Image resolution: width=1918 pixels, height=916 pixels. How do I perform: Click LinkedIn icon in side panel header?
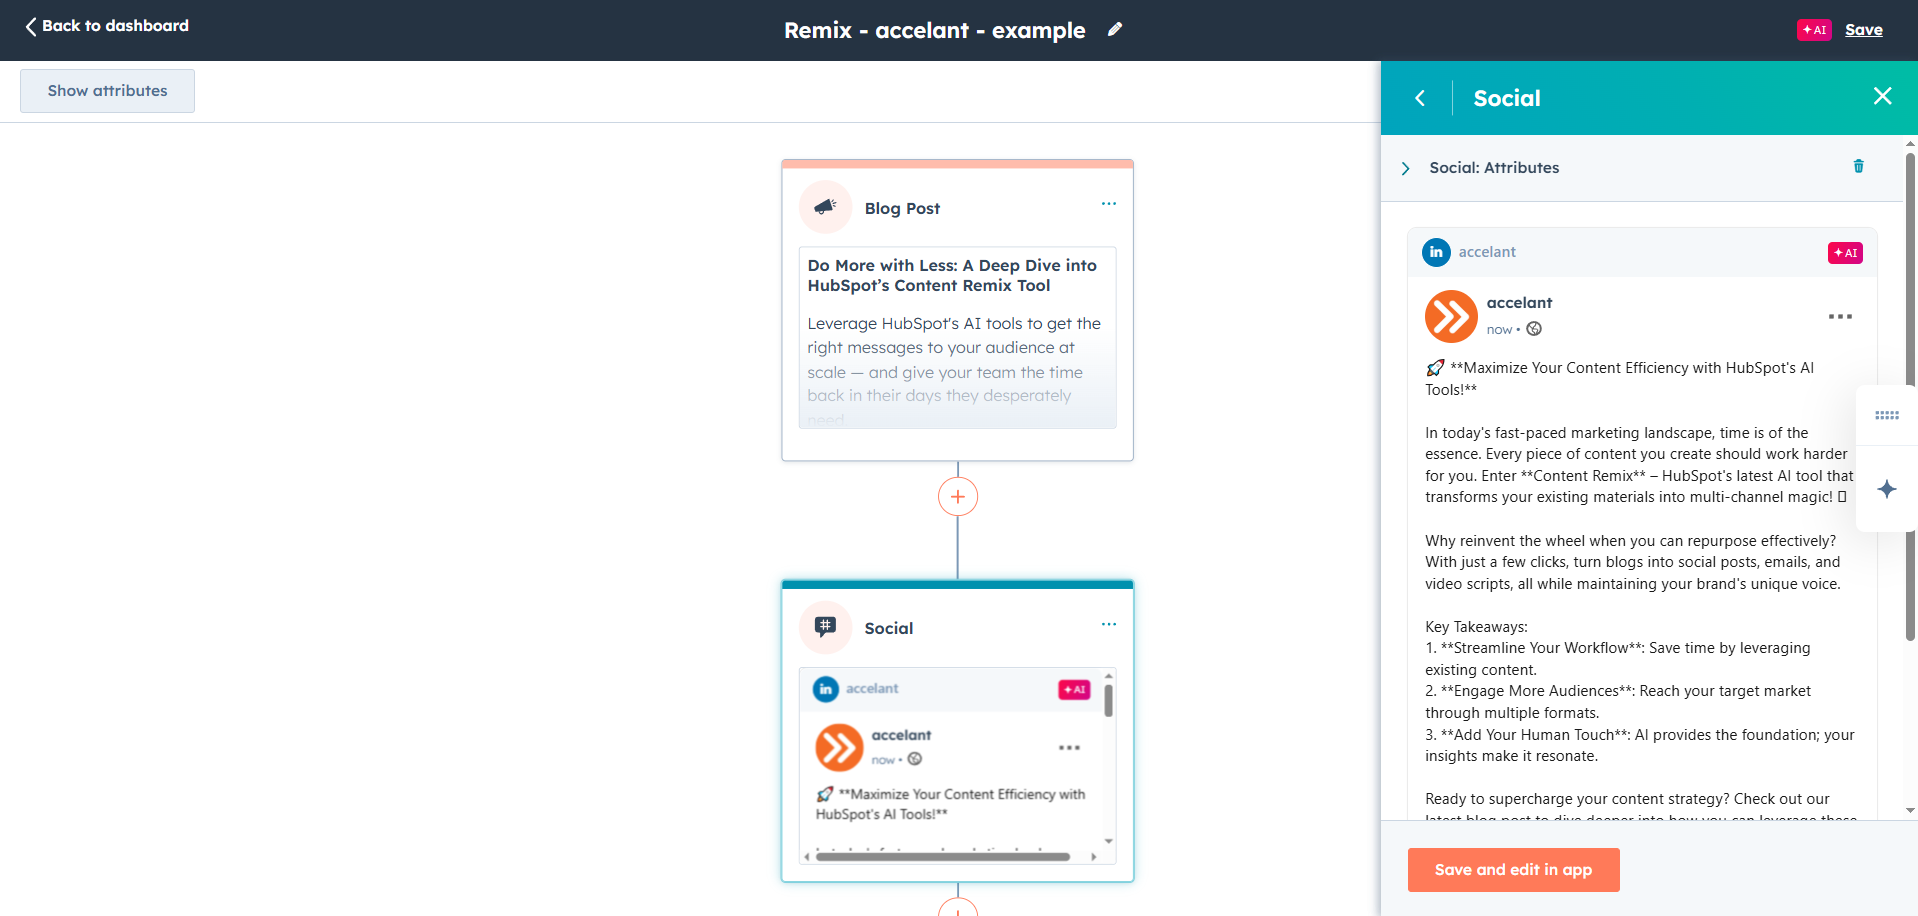point(1436,252)
